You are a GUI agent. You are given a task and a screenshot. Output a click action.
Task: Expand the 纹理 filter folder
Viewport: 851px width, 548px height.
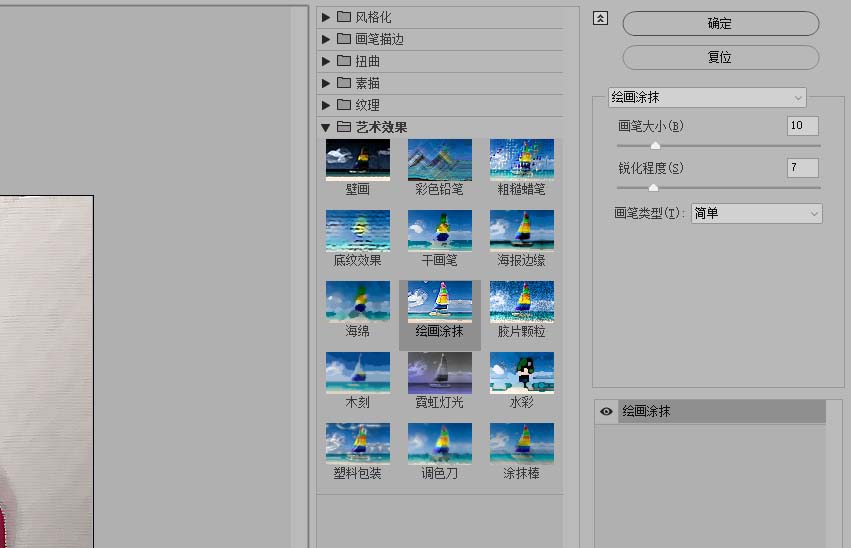pyautogui.click(x=326, y=105)
